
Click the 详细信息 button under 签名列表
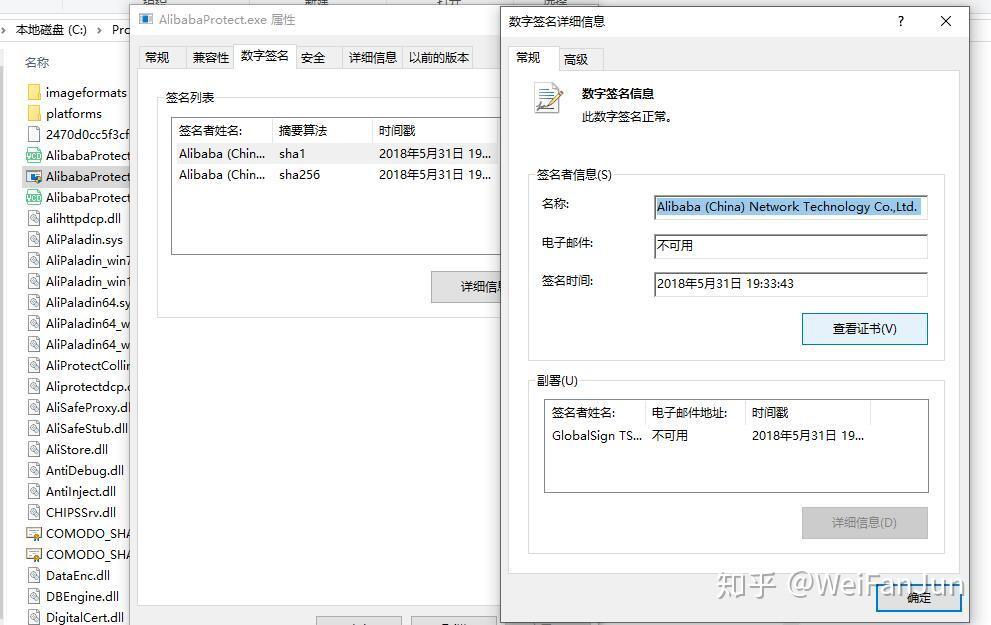coord(466,287)
